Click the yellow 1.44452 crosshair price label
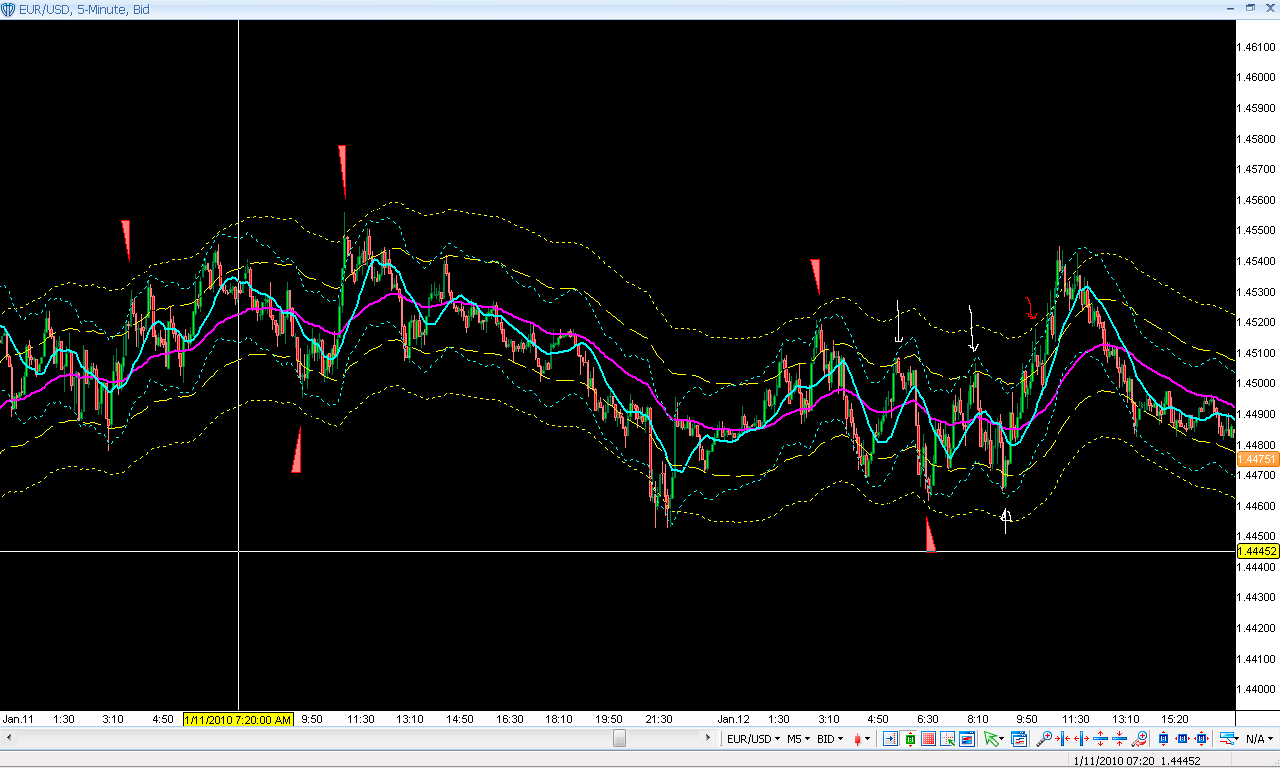Image resolution: width=1280 pixels, height=768 pixels. point(1256,551)
